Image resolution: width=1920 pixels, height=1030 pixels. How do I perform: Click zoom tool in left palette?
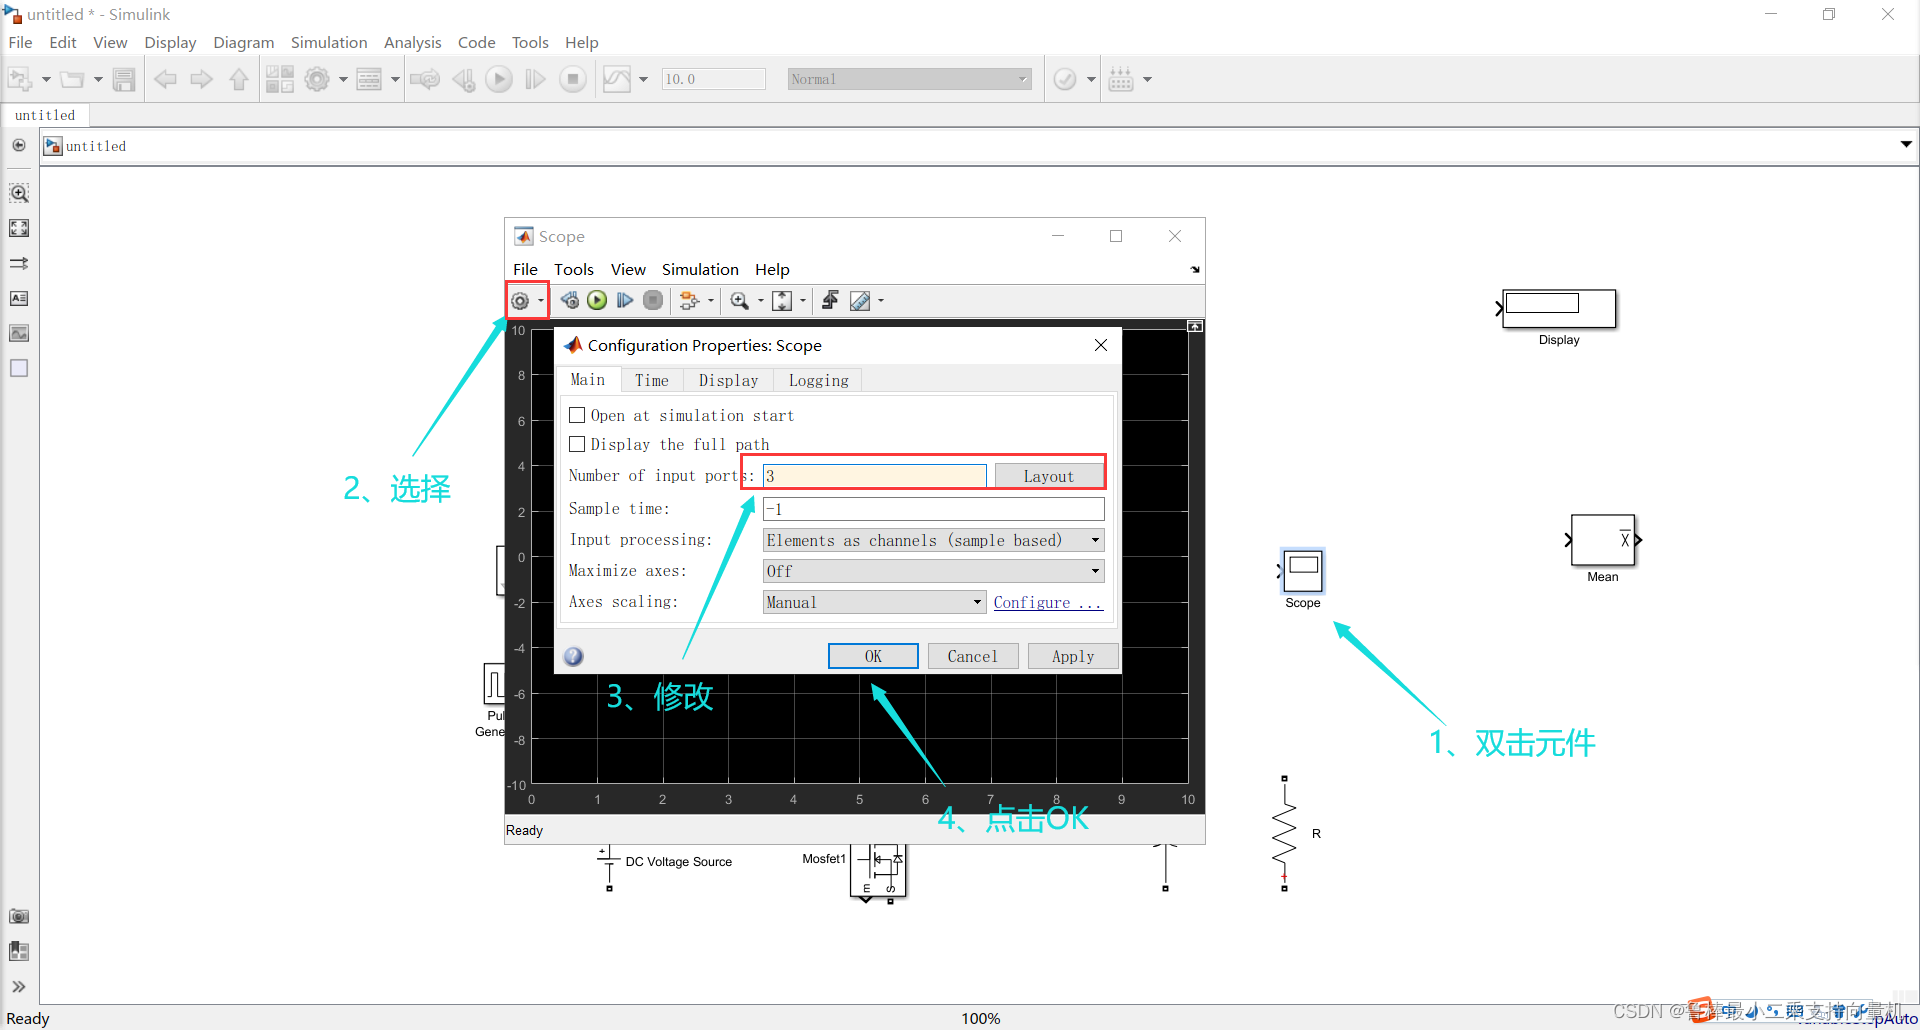point(19,192)
